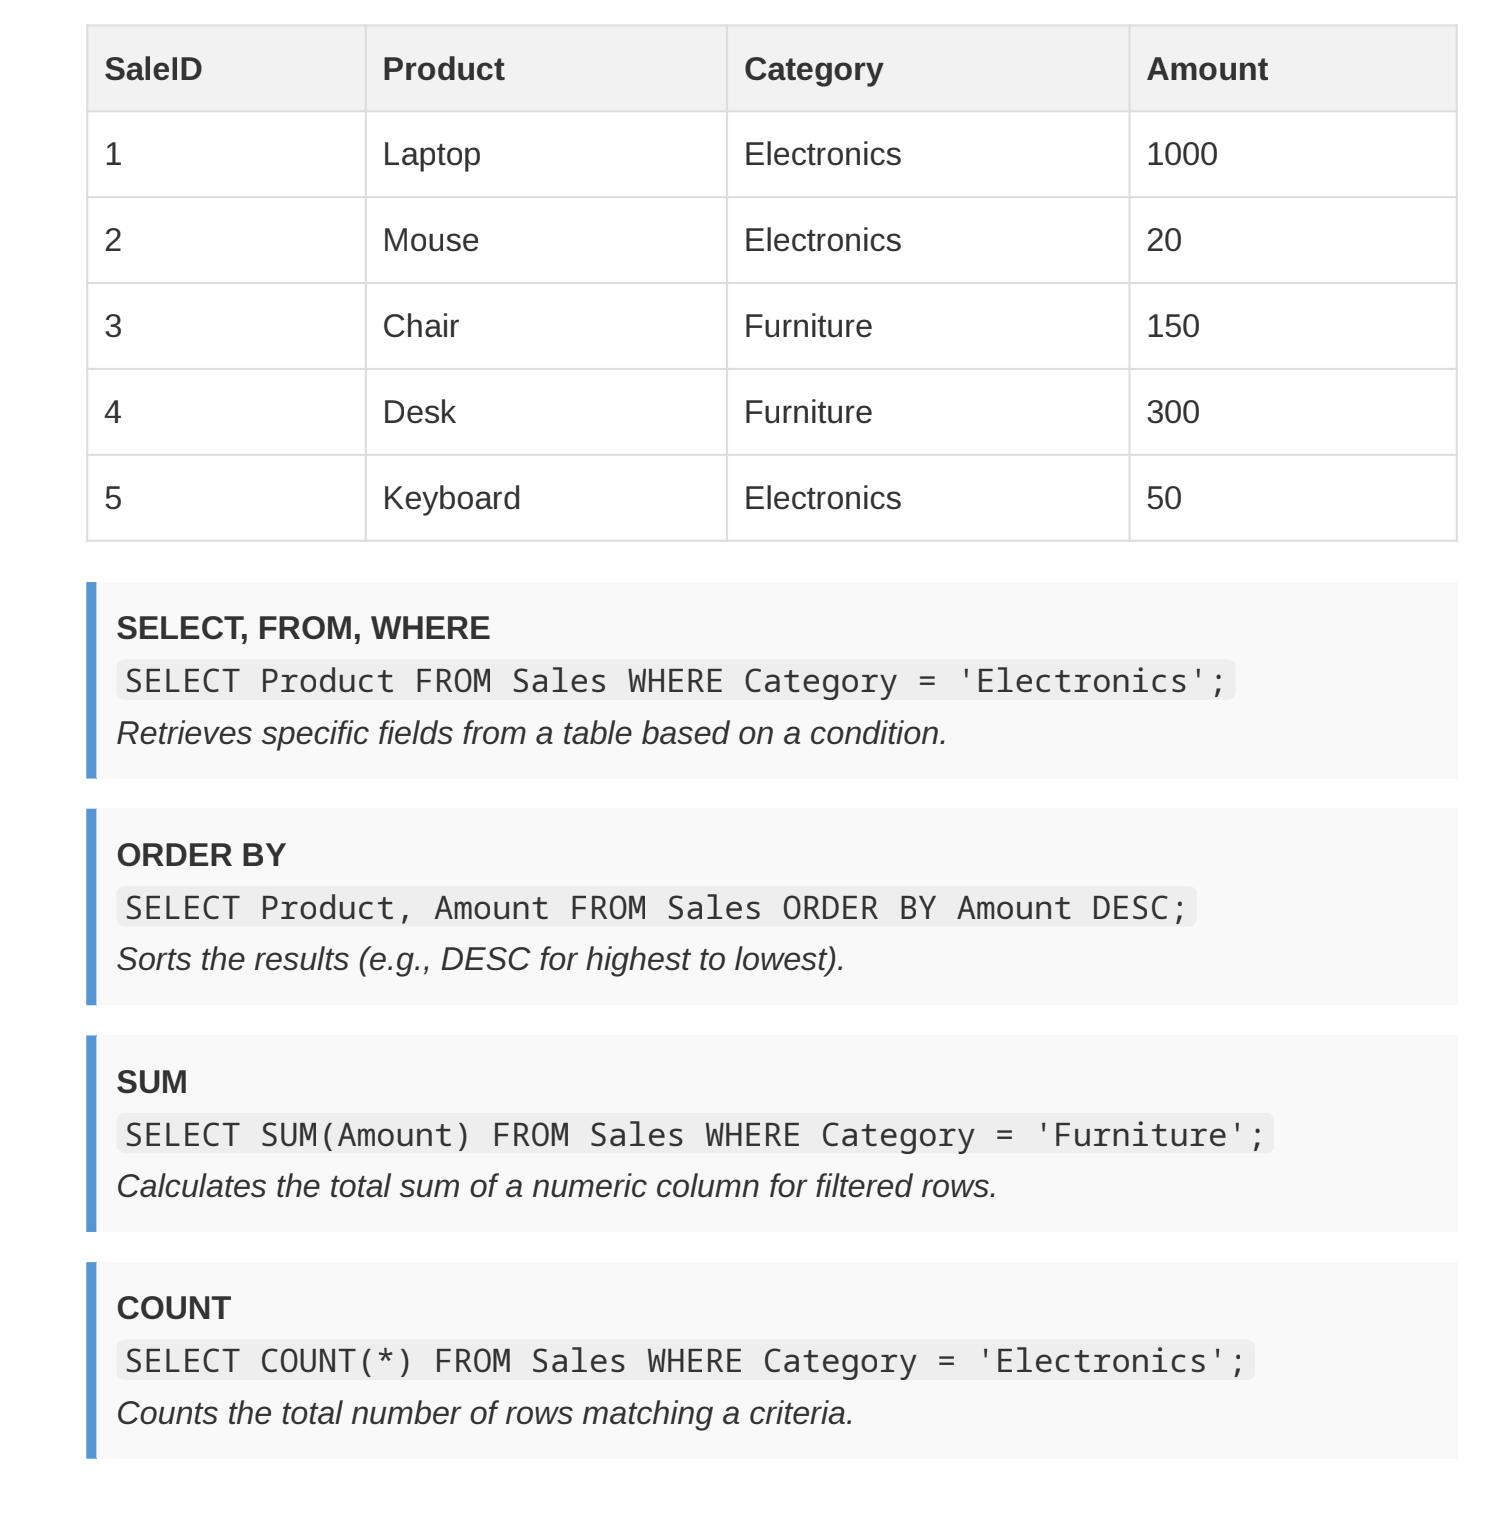This screenshot has height=1534, width=1494.
Task: Click the ORDER BY heading
Action: click(201, 855)
